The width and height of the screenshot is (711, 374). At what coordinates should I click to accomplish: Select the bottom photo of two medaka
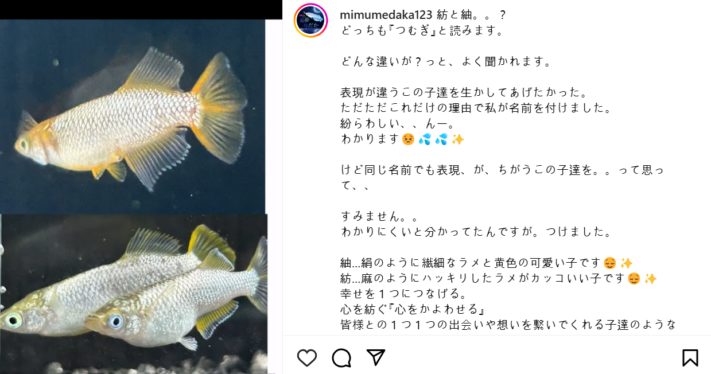134,294
